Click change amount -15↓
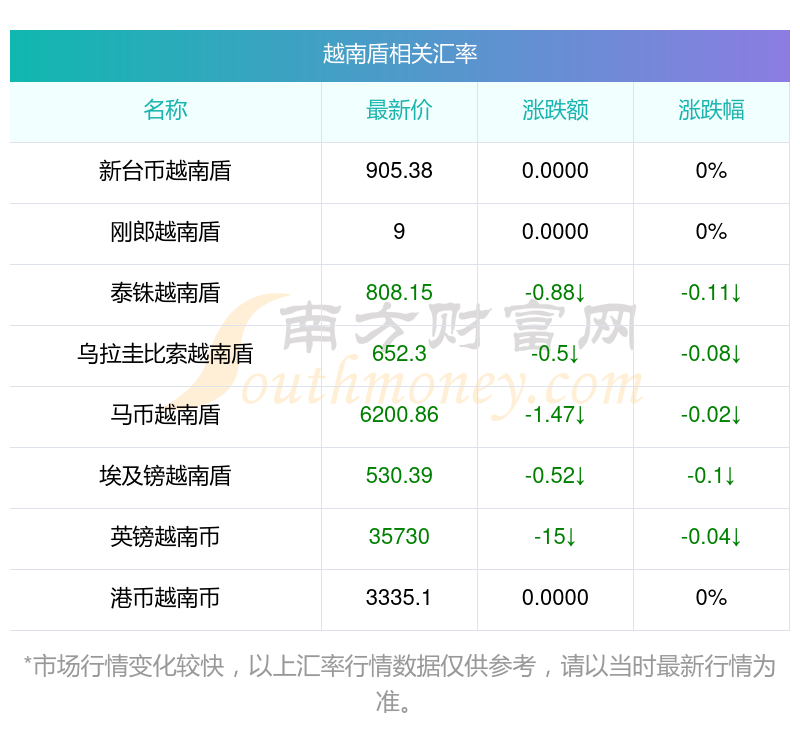 coord(555,537)
